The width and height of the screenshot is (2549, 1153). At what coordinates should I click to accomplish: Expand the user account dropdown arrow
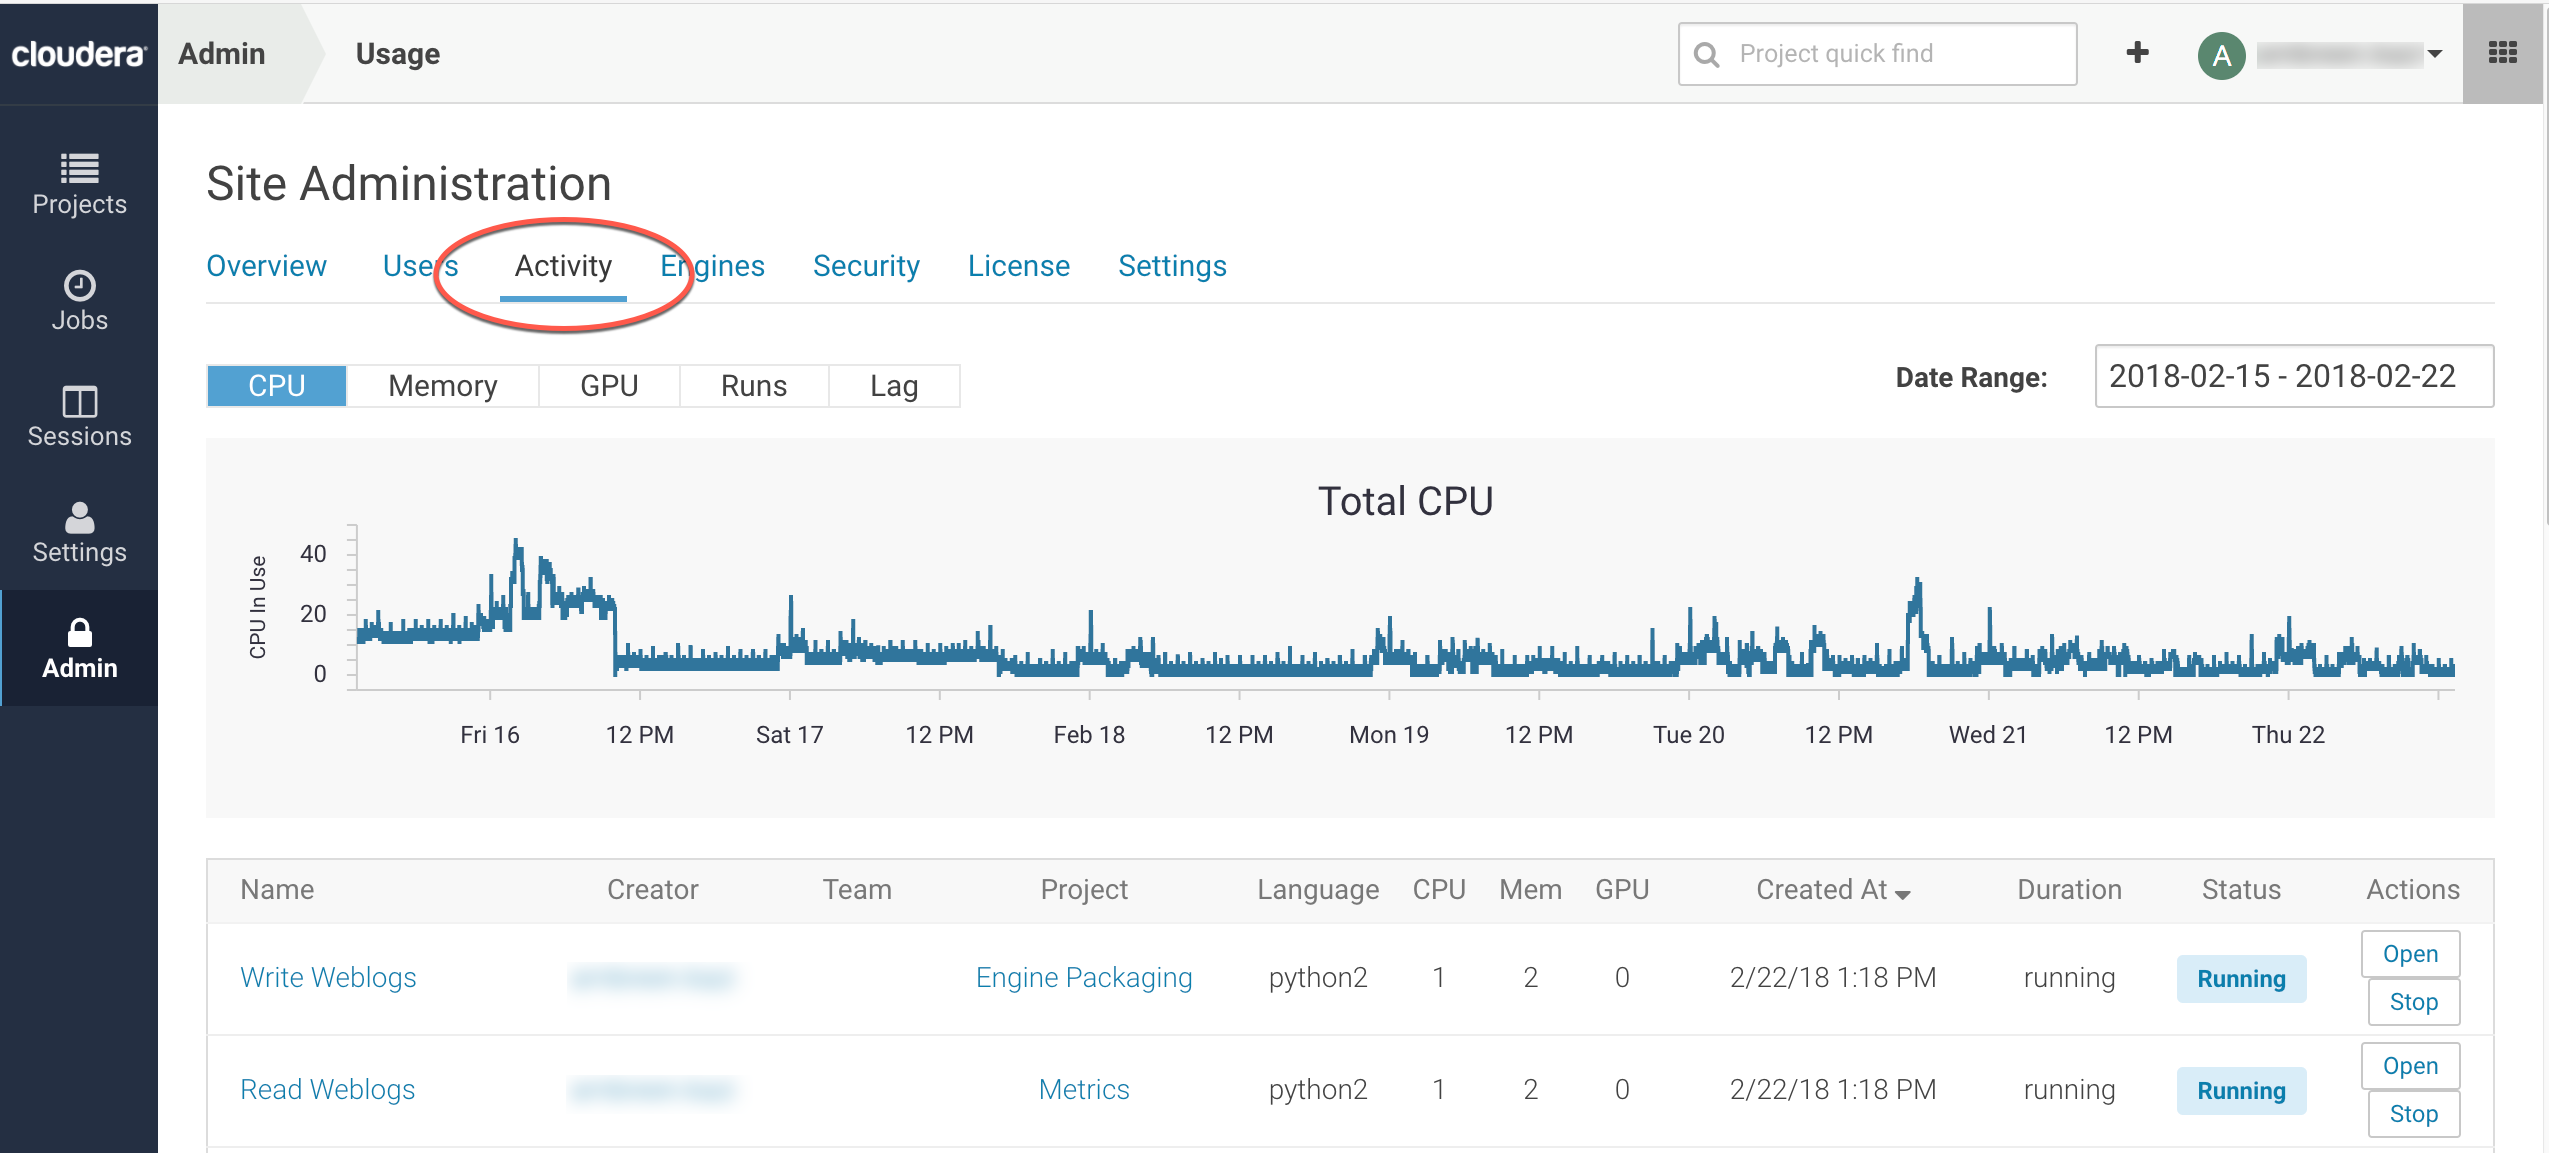(x=2435, y=54)
